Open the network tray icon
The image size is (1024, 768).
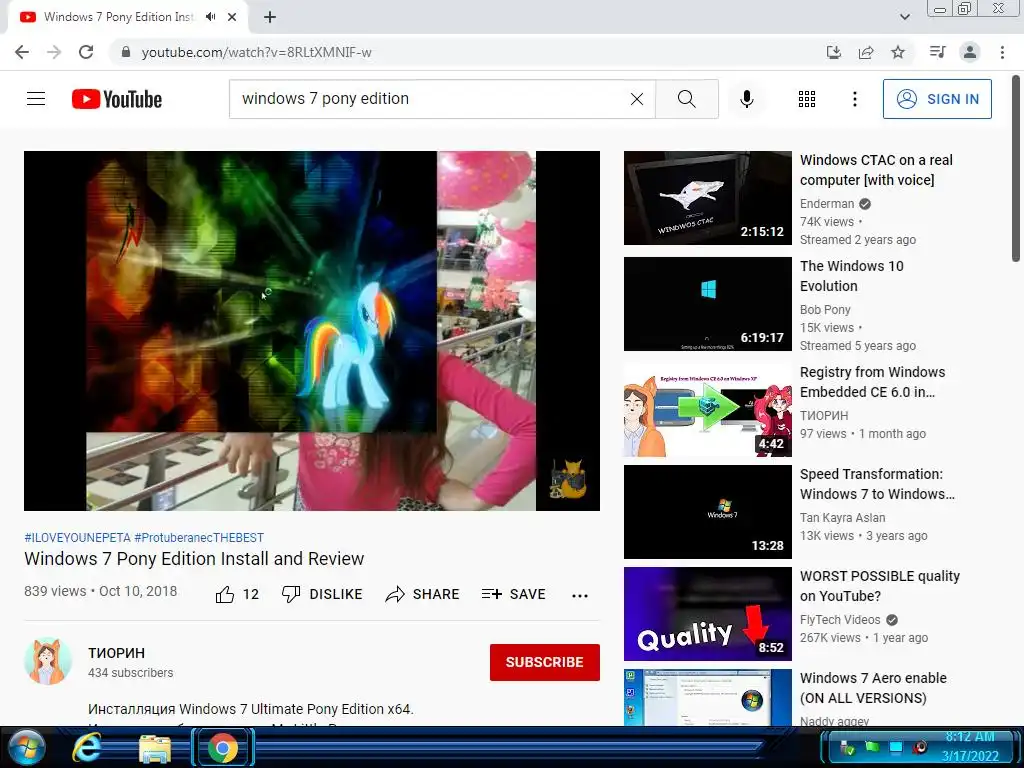896,746
